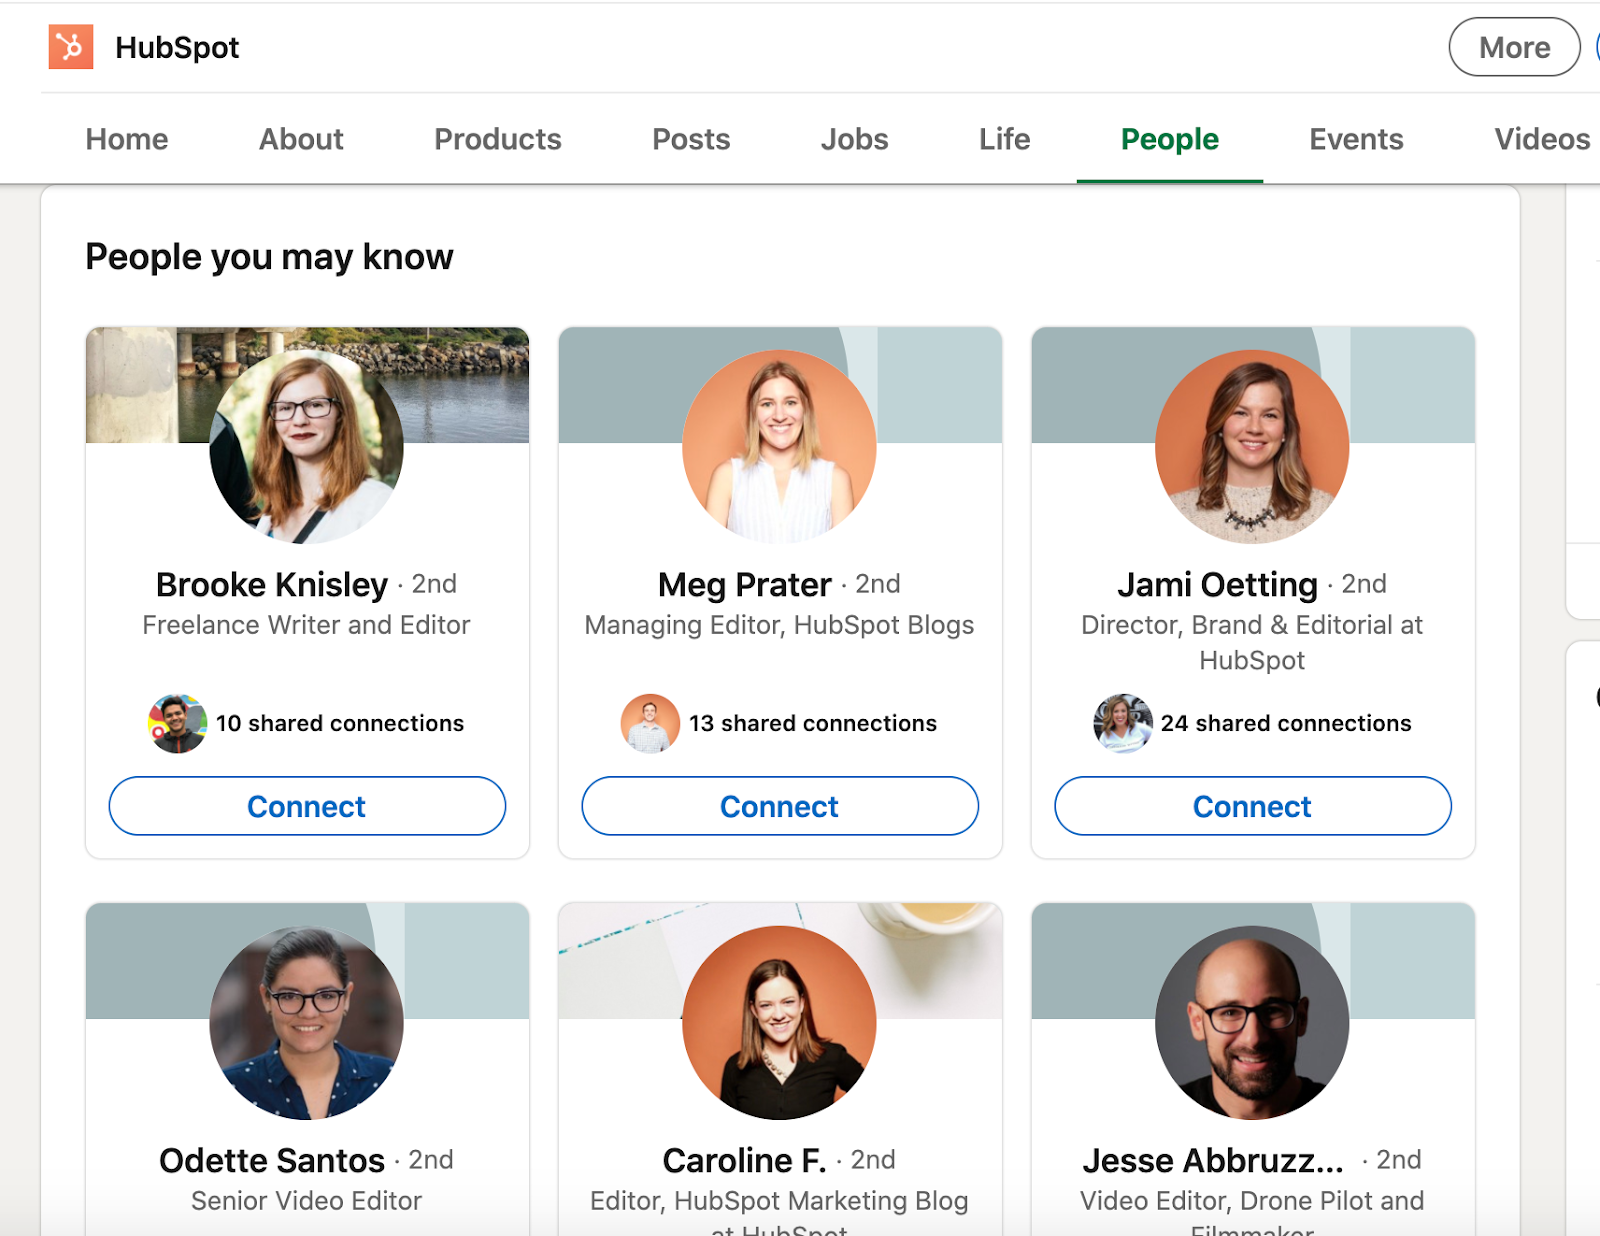The width and height of the screenshot is (1600, 1236).
Task: Click Odette Santos's profile picture
Action: (x=306, y=1022)
